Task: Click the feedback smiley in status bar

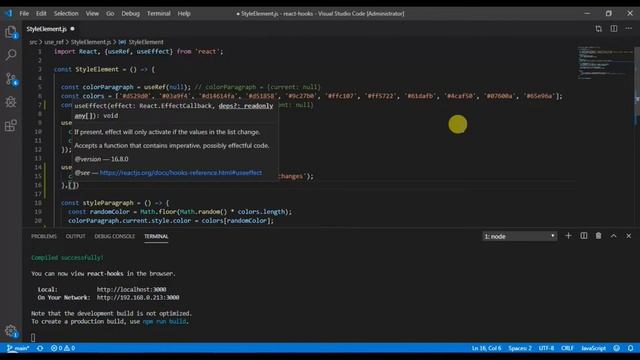Action: click(x=617, y=348)
